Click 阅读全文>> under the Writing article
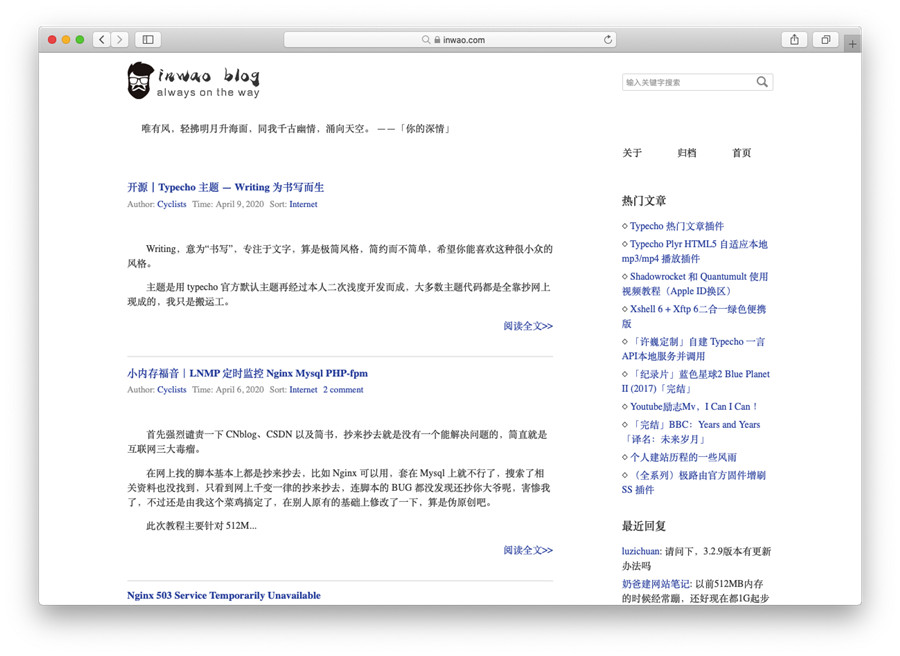The height and width of the screenshot is (656, 900). pyautogui.click(x=527, y=326)
